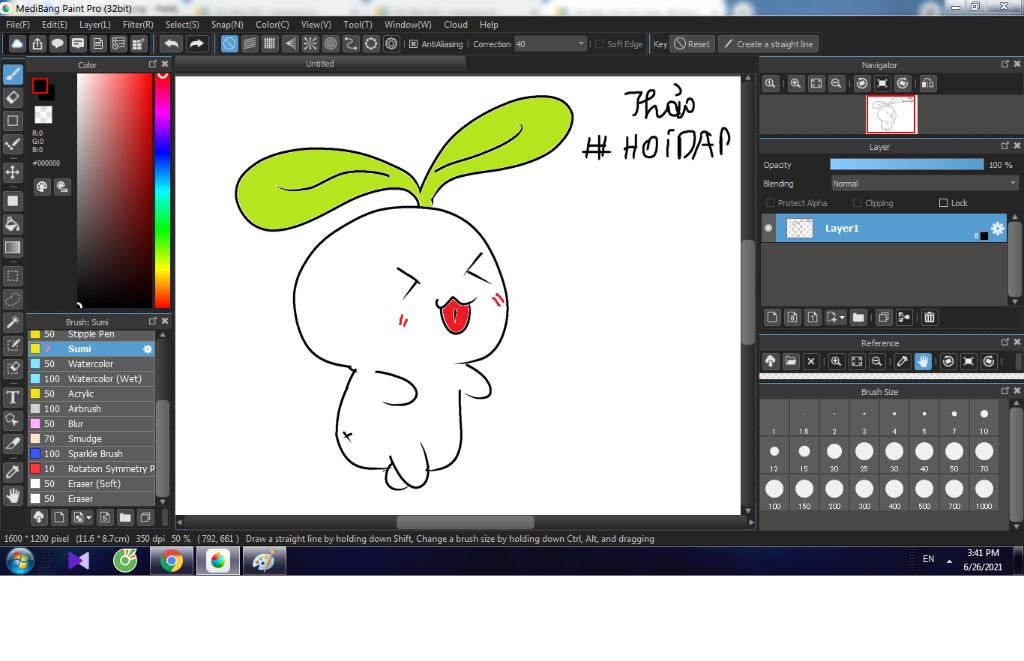This screenshot has height=661, width=1024.
Task: Switch to the Untitled canvas tab
Action: pos(320,63)
